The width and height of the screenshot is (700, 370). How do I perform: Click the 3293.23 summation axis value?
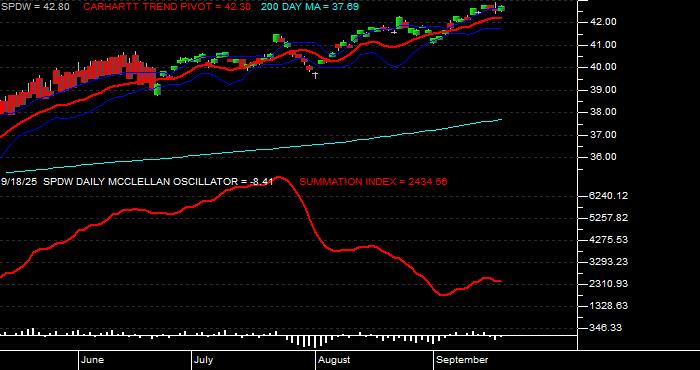tap(608, 262)
